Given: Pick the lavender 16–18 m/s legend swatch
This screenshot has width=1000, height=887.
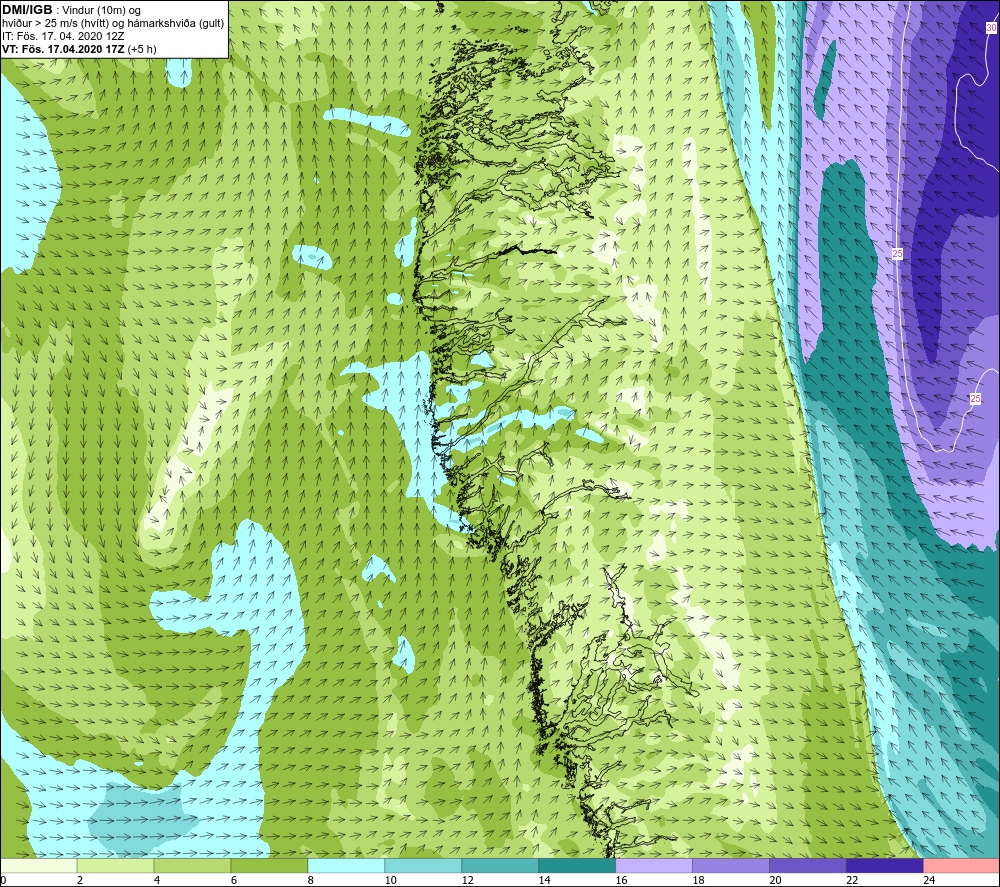Looking at the screenshot, I should coord(654,865).
